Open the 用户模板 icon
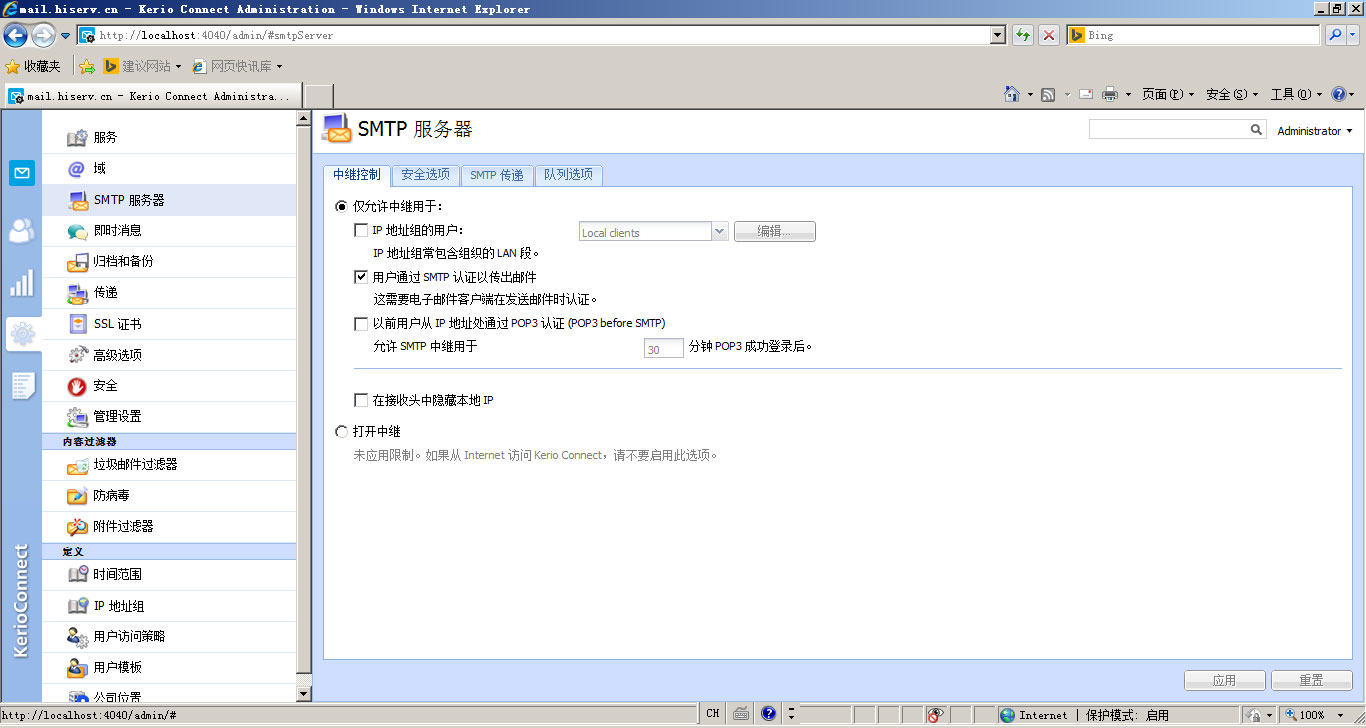The image size is (1366, 728). click(x=77, y=668)
